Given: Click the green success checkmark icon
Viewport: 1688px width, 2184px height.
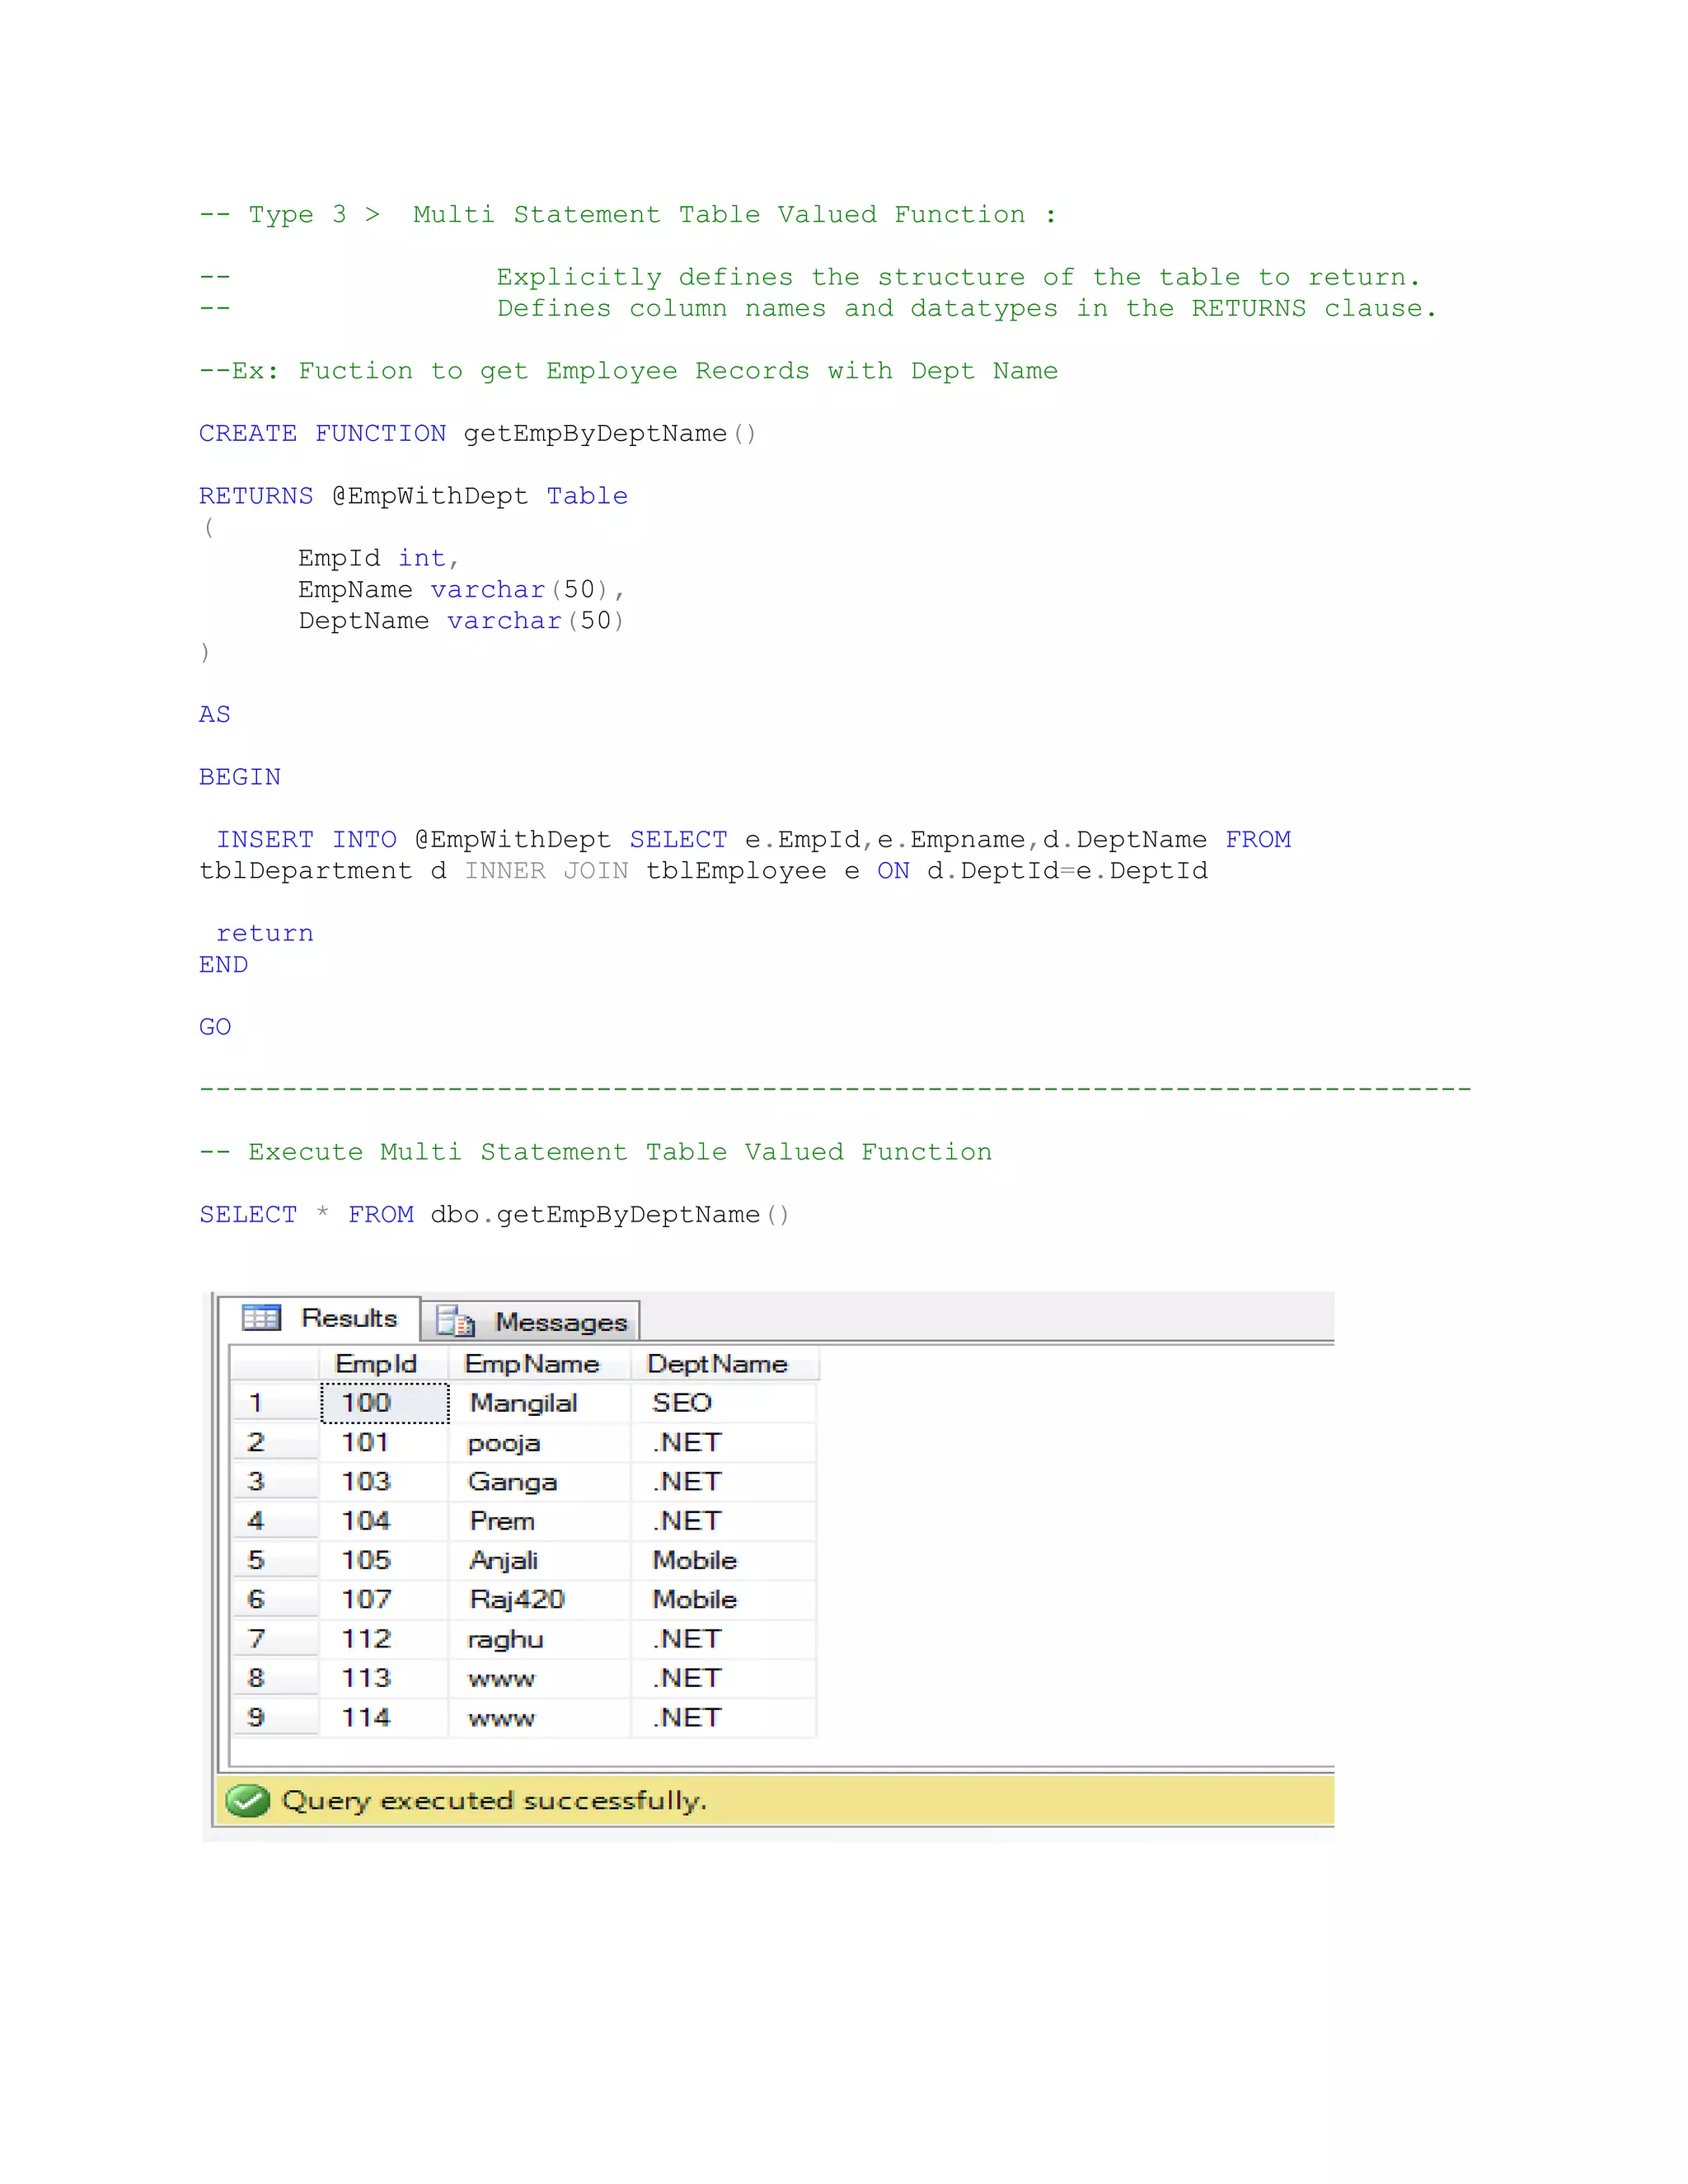Looking at the screenshot, I should click(x=247, y=1800).
